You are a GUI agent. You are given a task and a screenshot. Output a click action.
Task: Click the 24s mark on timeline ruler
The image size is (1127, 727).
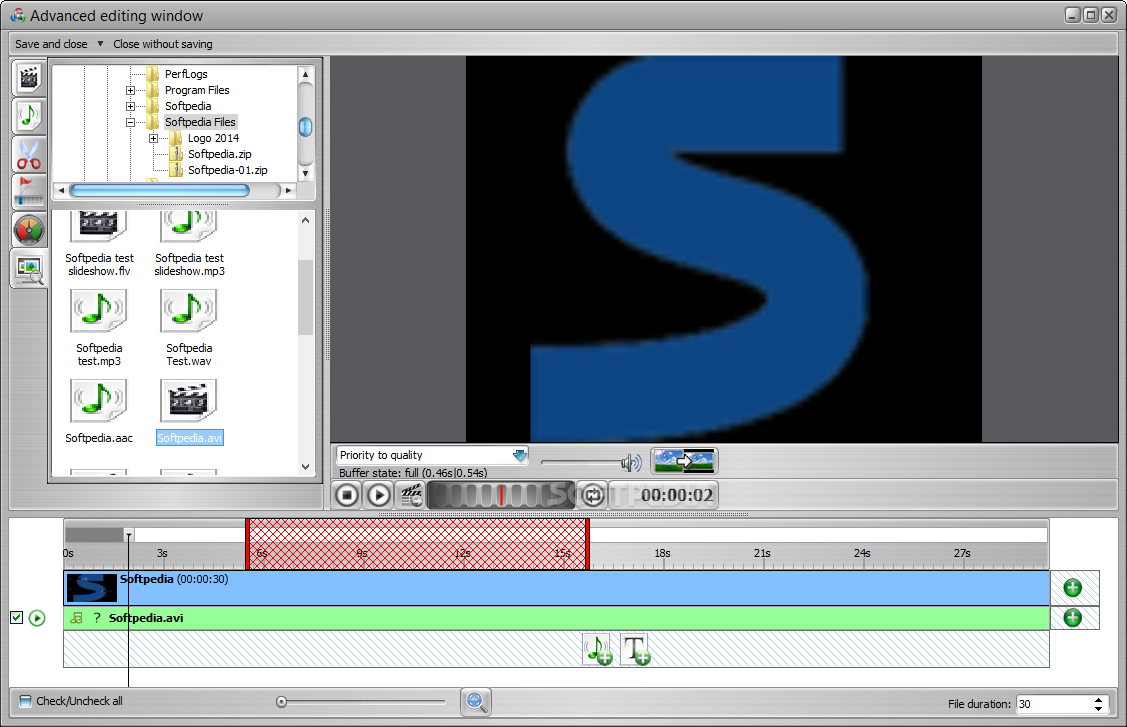click(862, 553)
